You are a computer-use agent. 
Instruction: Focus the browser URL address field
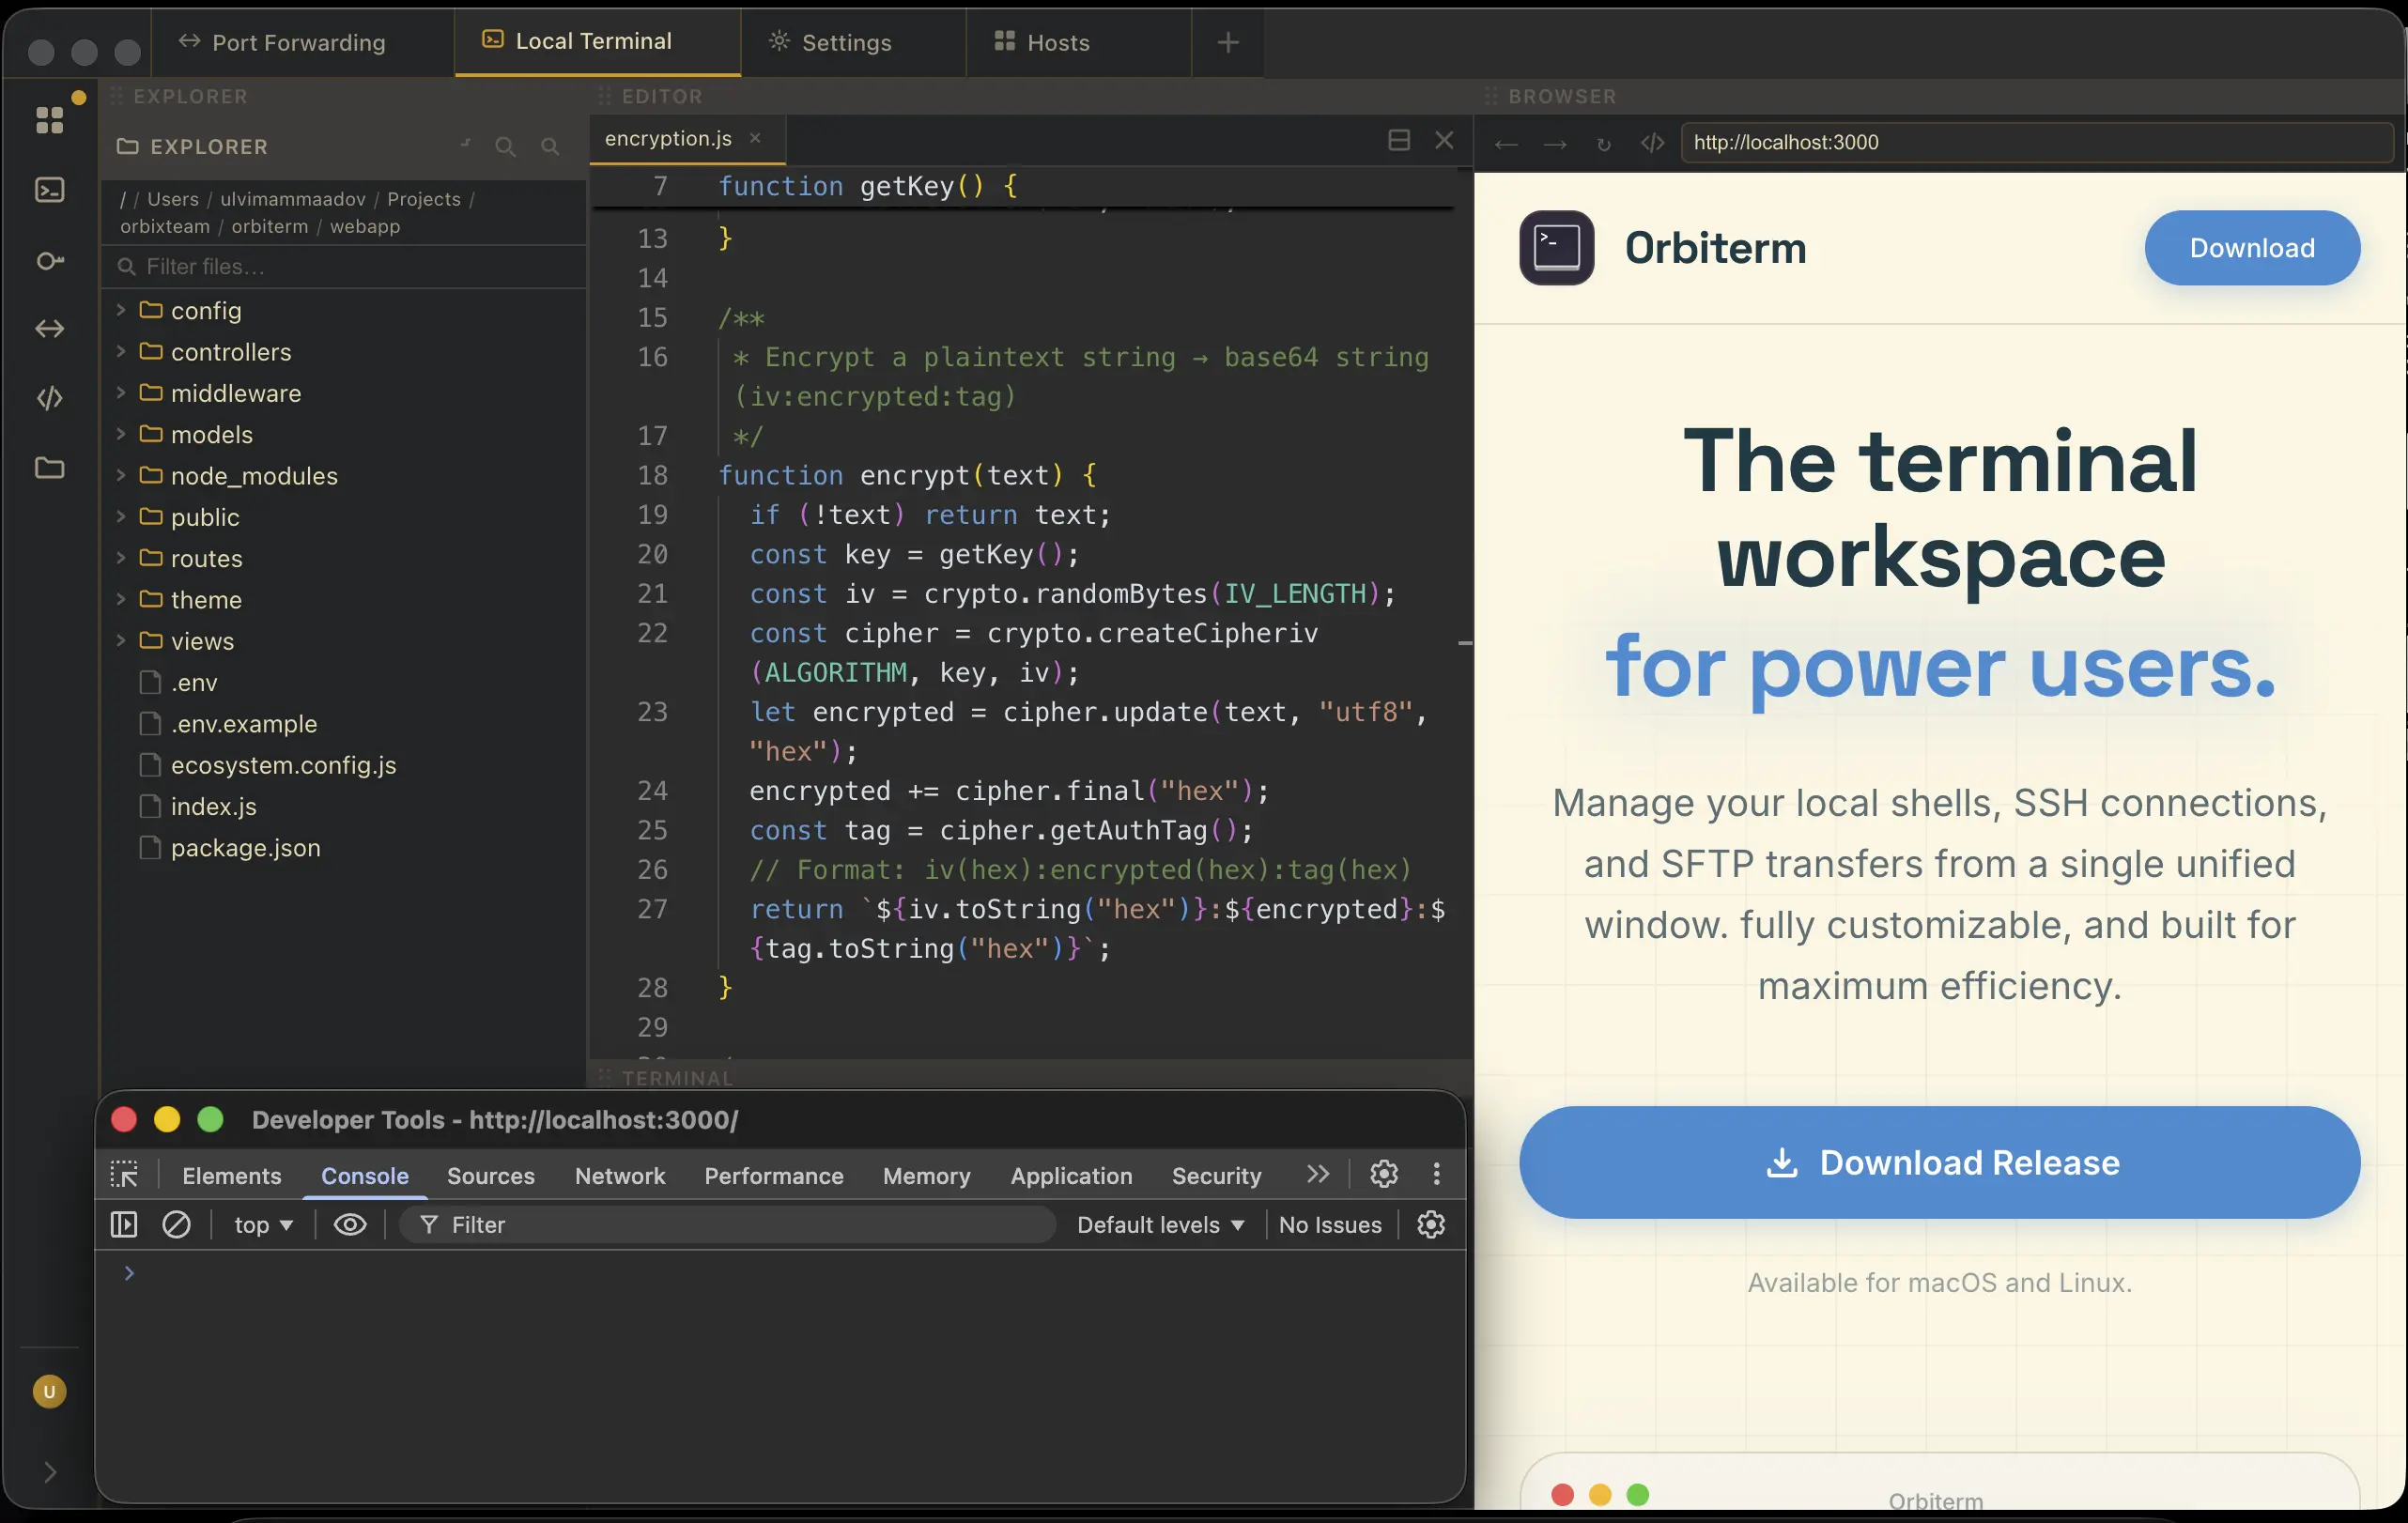2036,142
